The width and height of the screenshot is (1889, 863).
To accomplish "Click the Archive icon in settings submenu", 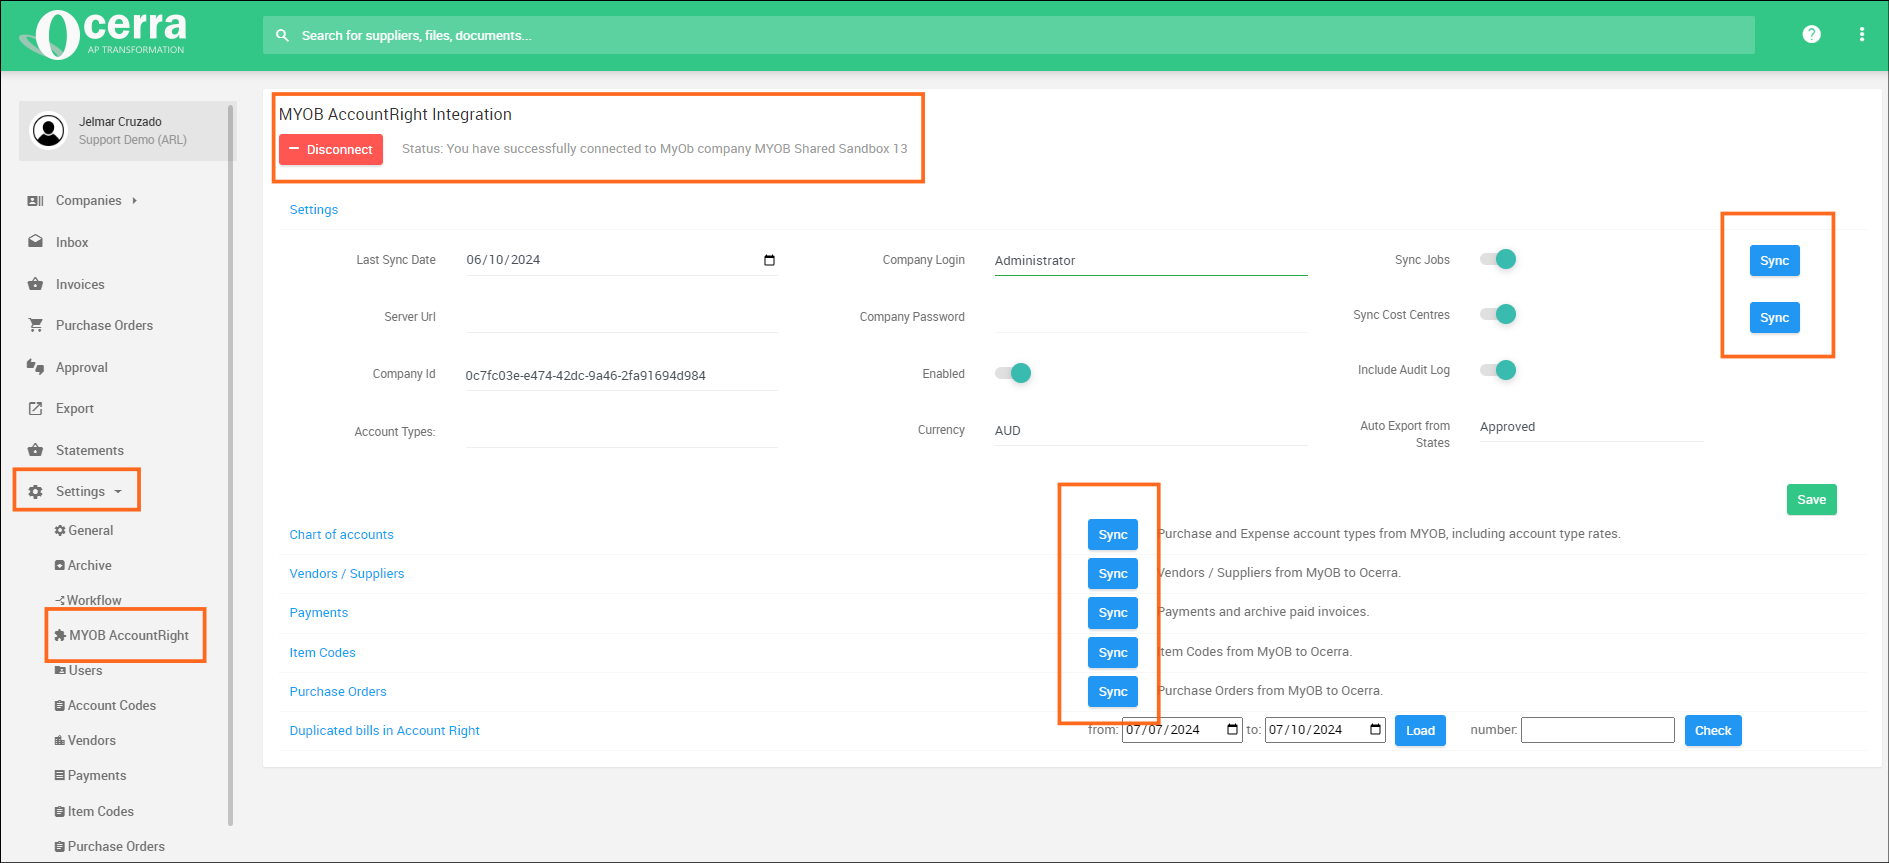I will pyautogui.click(x=60, y=566).
